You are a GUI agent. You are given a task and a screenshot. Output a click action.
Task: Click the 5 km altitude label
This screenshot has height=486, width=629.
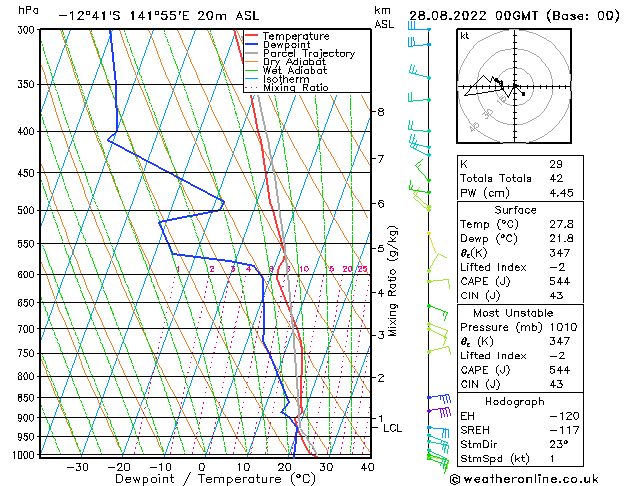pyautogui.click(x=381, y=249)
